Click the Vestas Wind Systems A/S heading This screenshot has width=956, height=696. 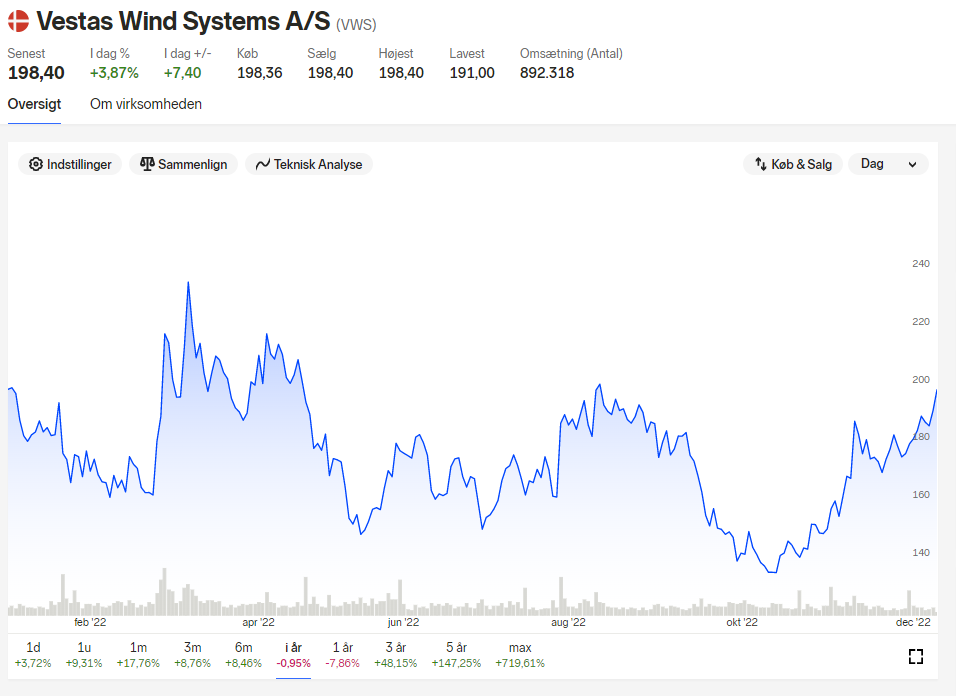tap(183, 21)
